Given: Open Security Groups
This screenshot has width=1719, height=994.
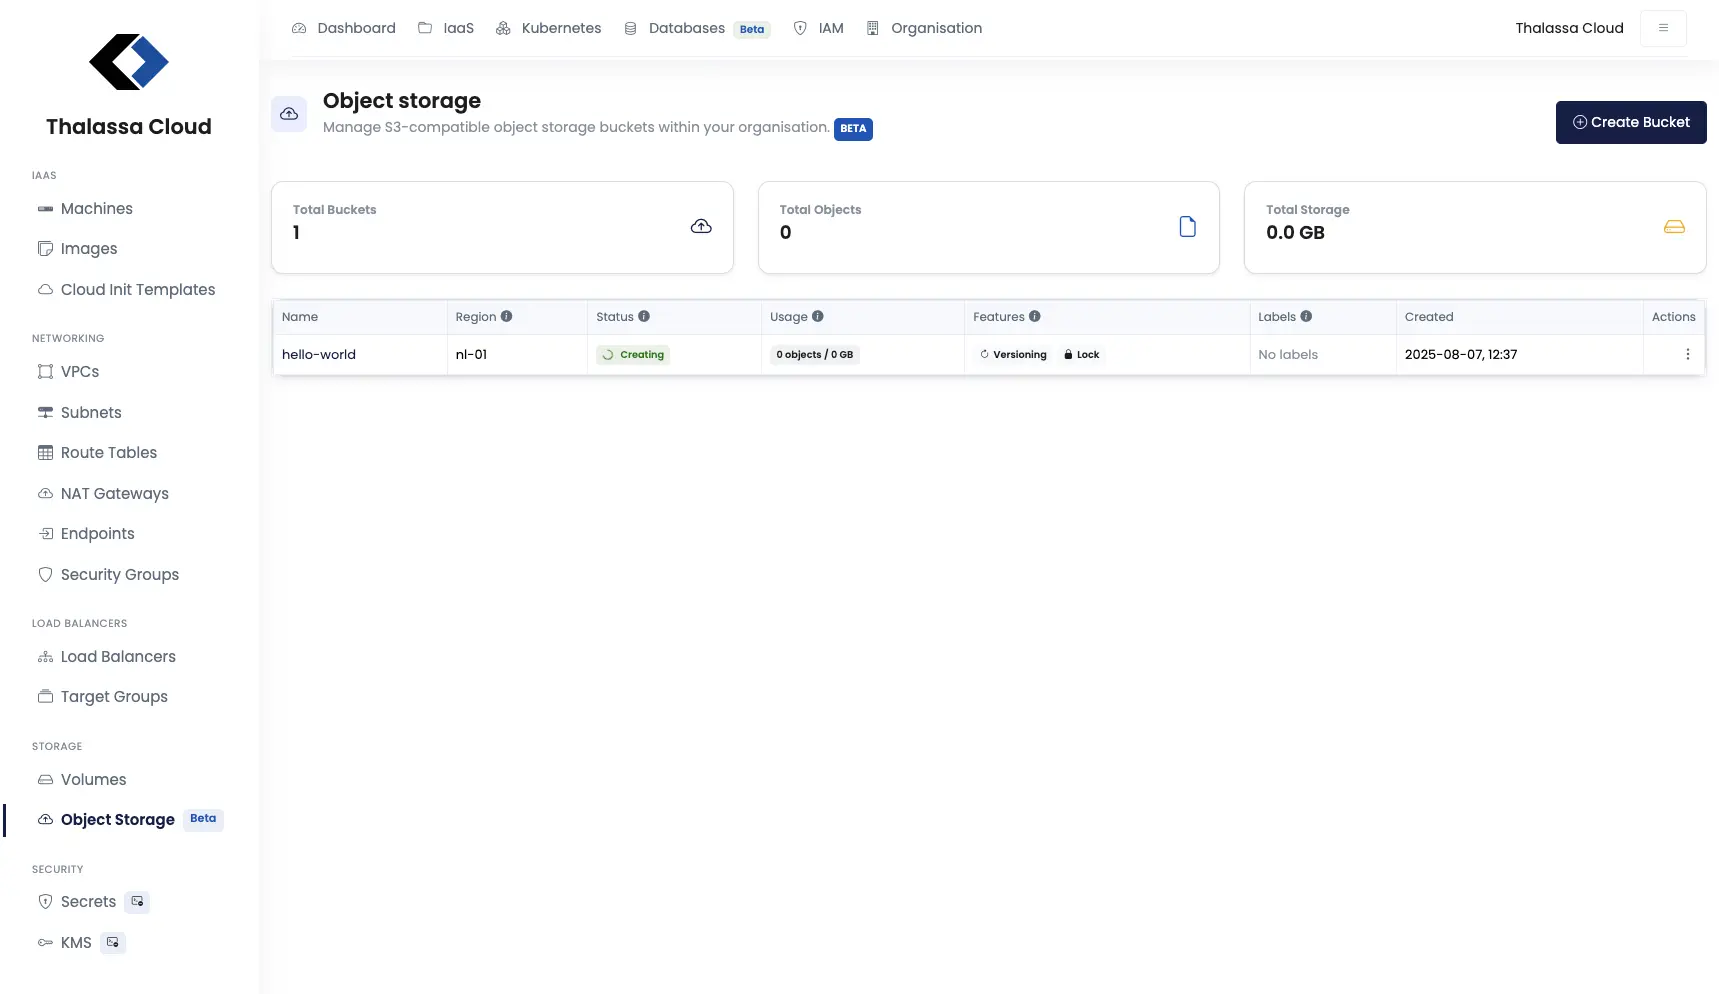Looking at the screenshot, I should click(119, 574).
